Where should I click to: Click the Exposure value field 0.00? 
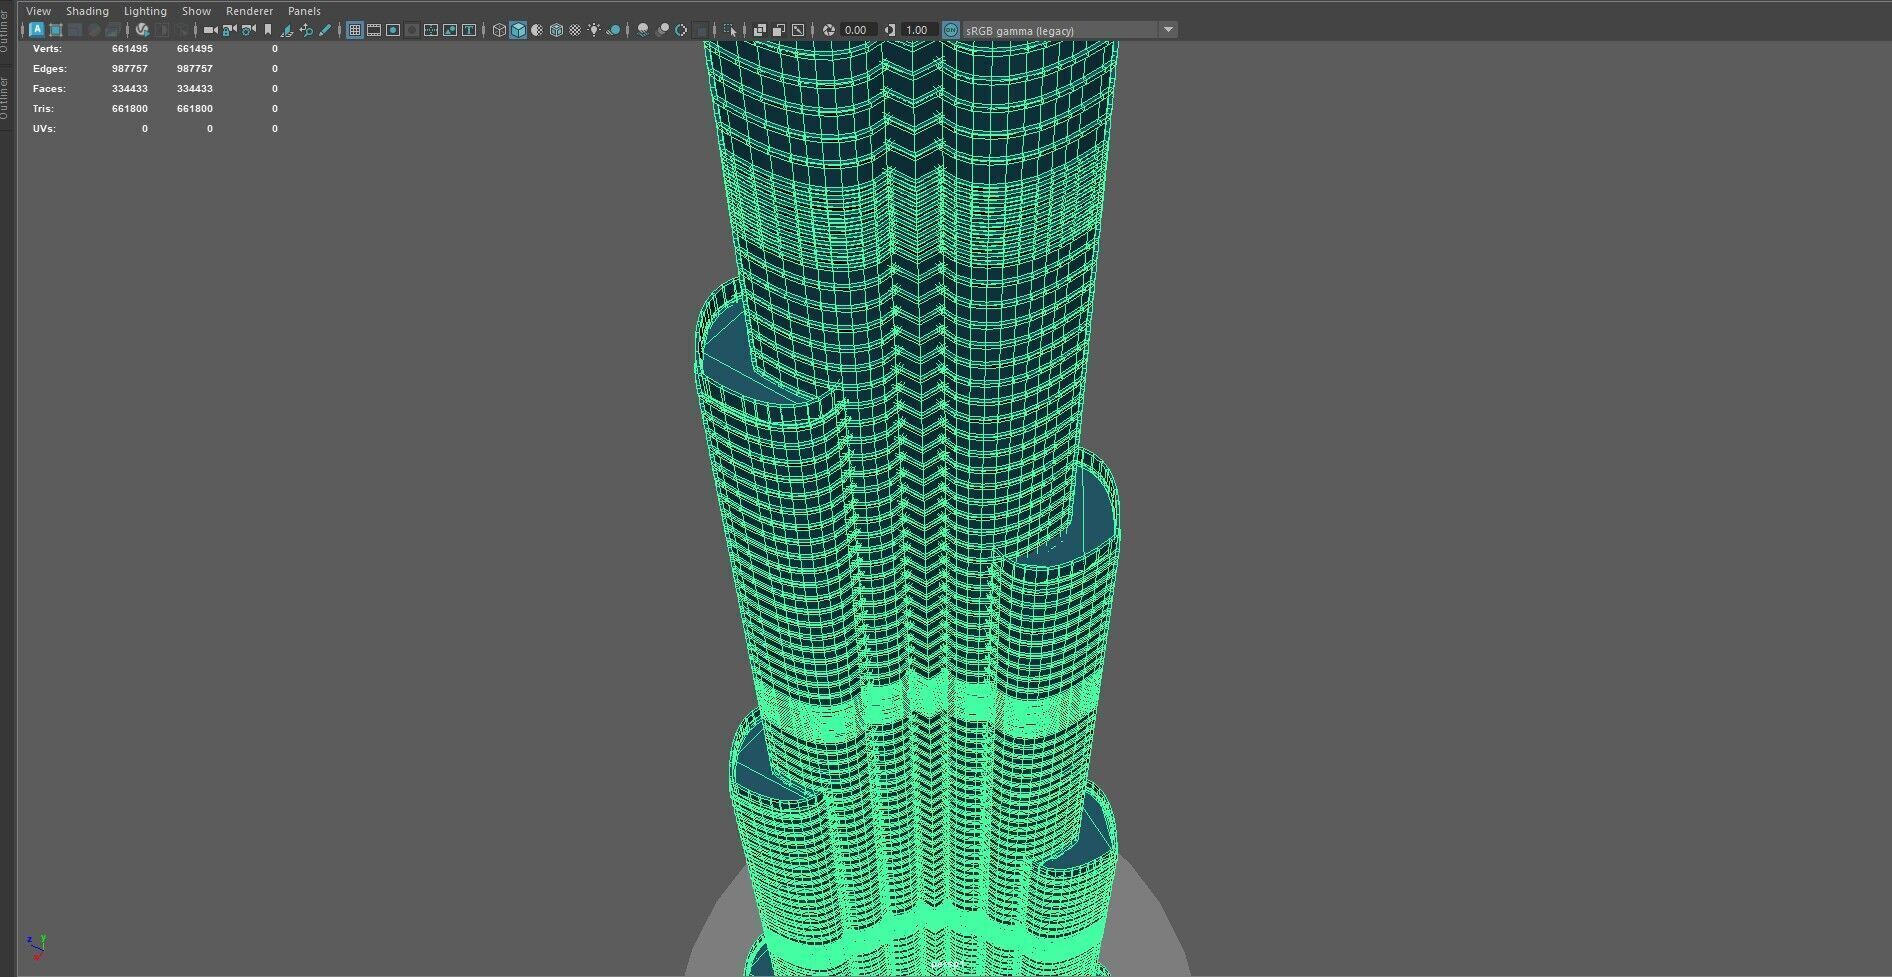pos(858,30)
